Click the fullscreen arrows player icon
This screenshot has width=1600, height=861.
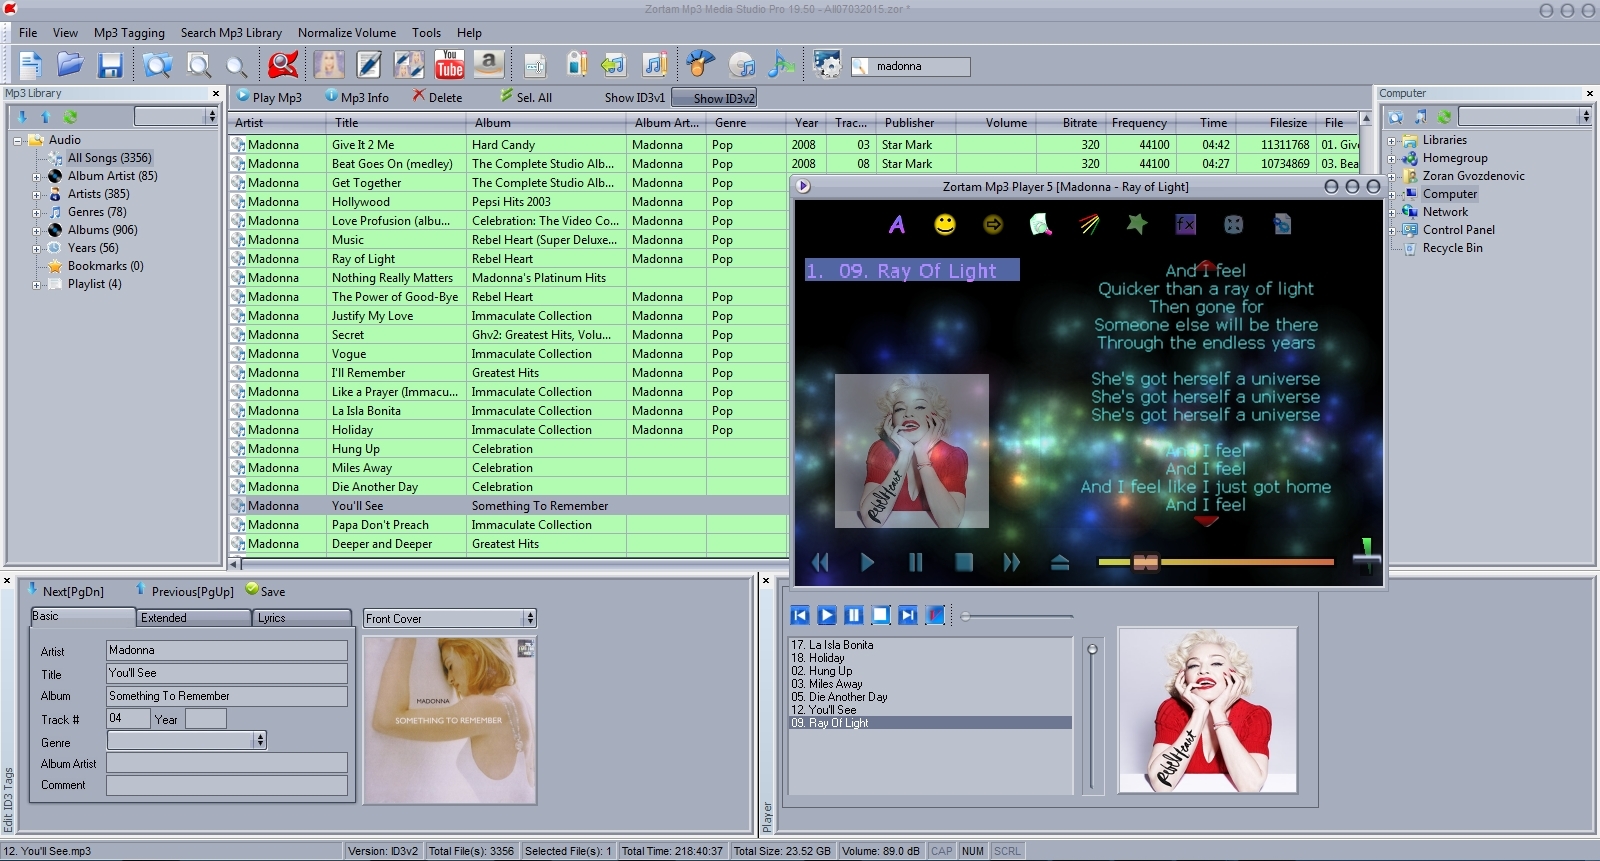(1234, 225)
